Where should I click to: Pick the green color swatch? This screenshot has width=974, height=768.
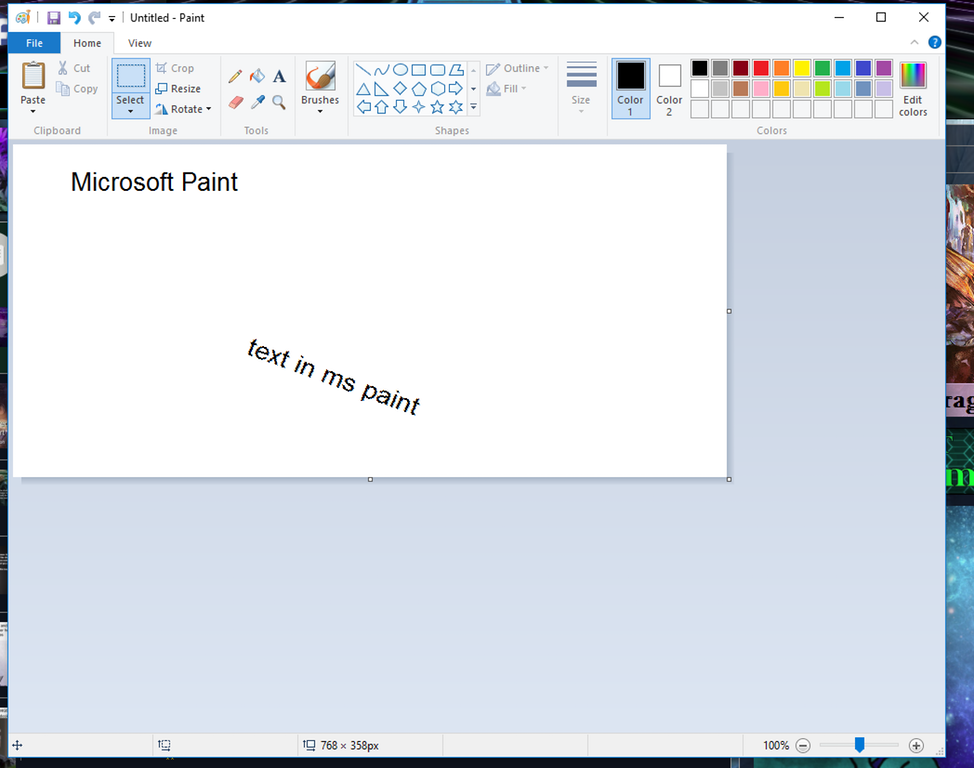[822, 68]
